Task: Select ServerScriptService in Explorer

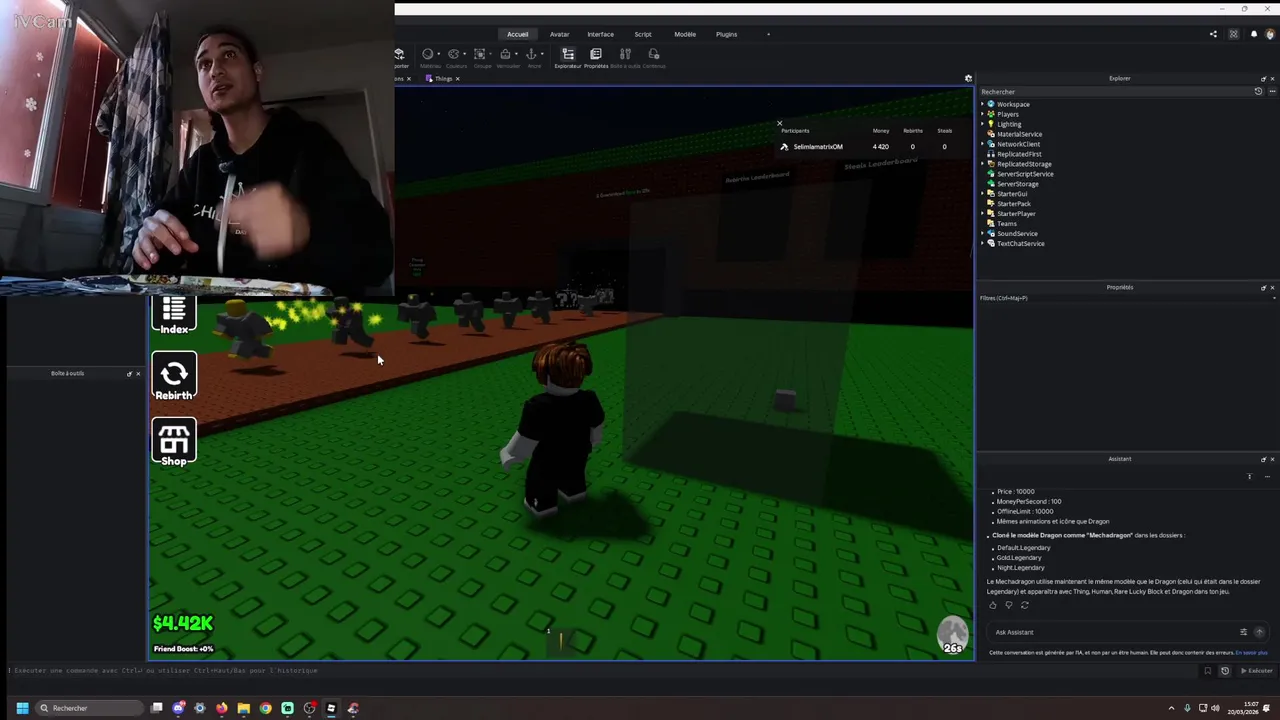Action: click(1024, 174)
